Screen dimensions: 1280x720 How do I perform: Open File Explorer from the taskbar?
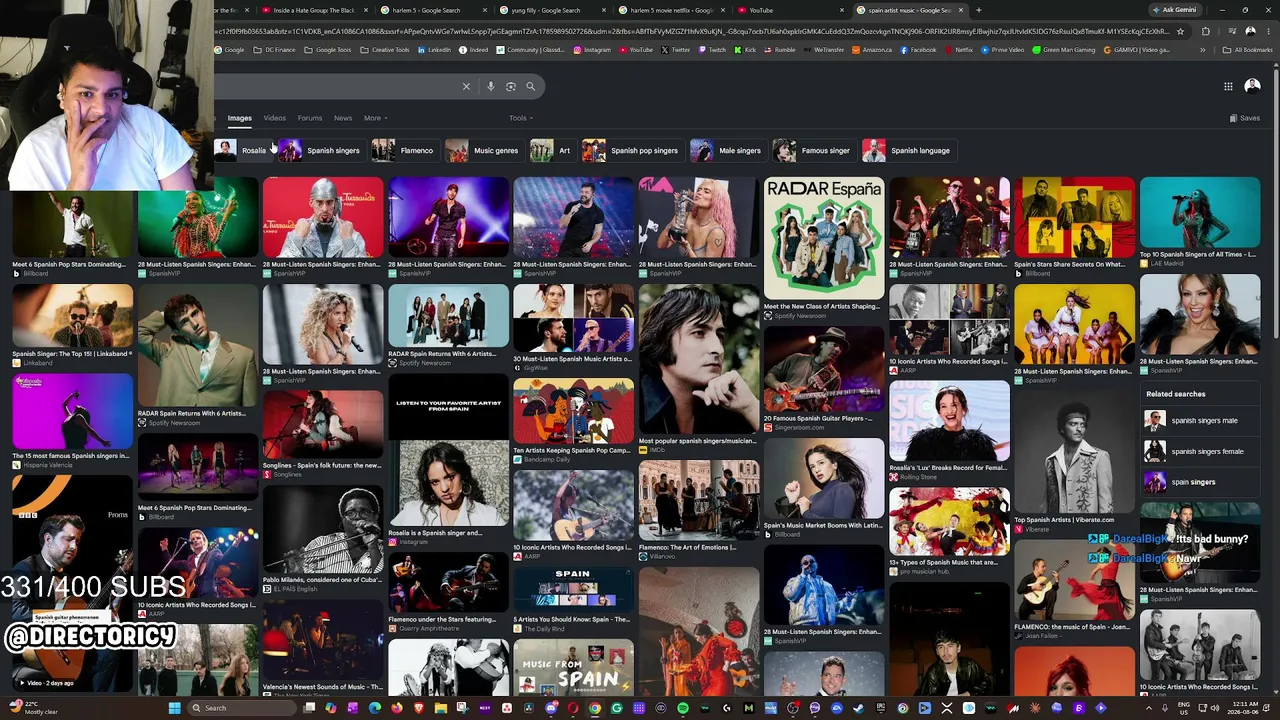click(x=441, y=708)
